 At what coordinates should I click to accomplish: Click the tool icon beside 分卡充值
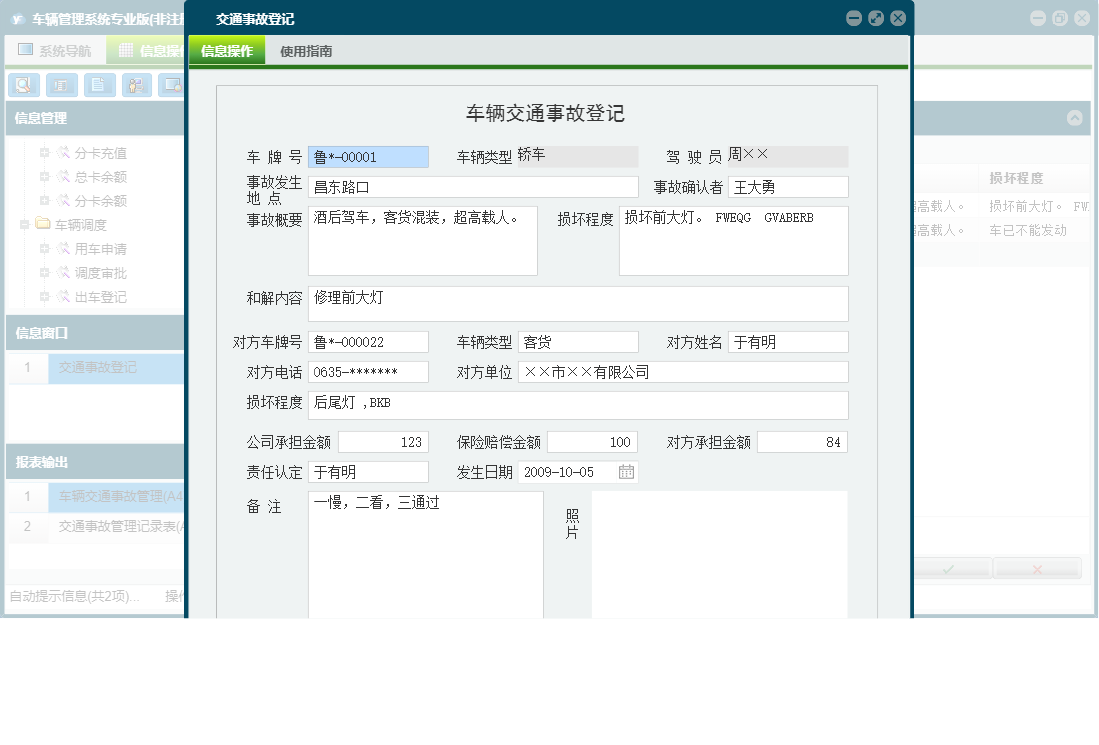[x=64, y=152]
